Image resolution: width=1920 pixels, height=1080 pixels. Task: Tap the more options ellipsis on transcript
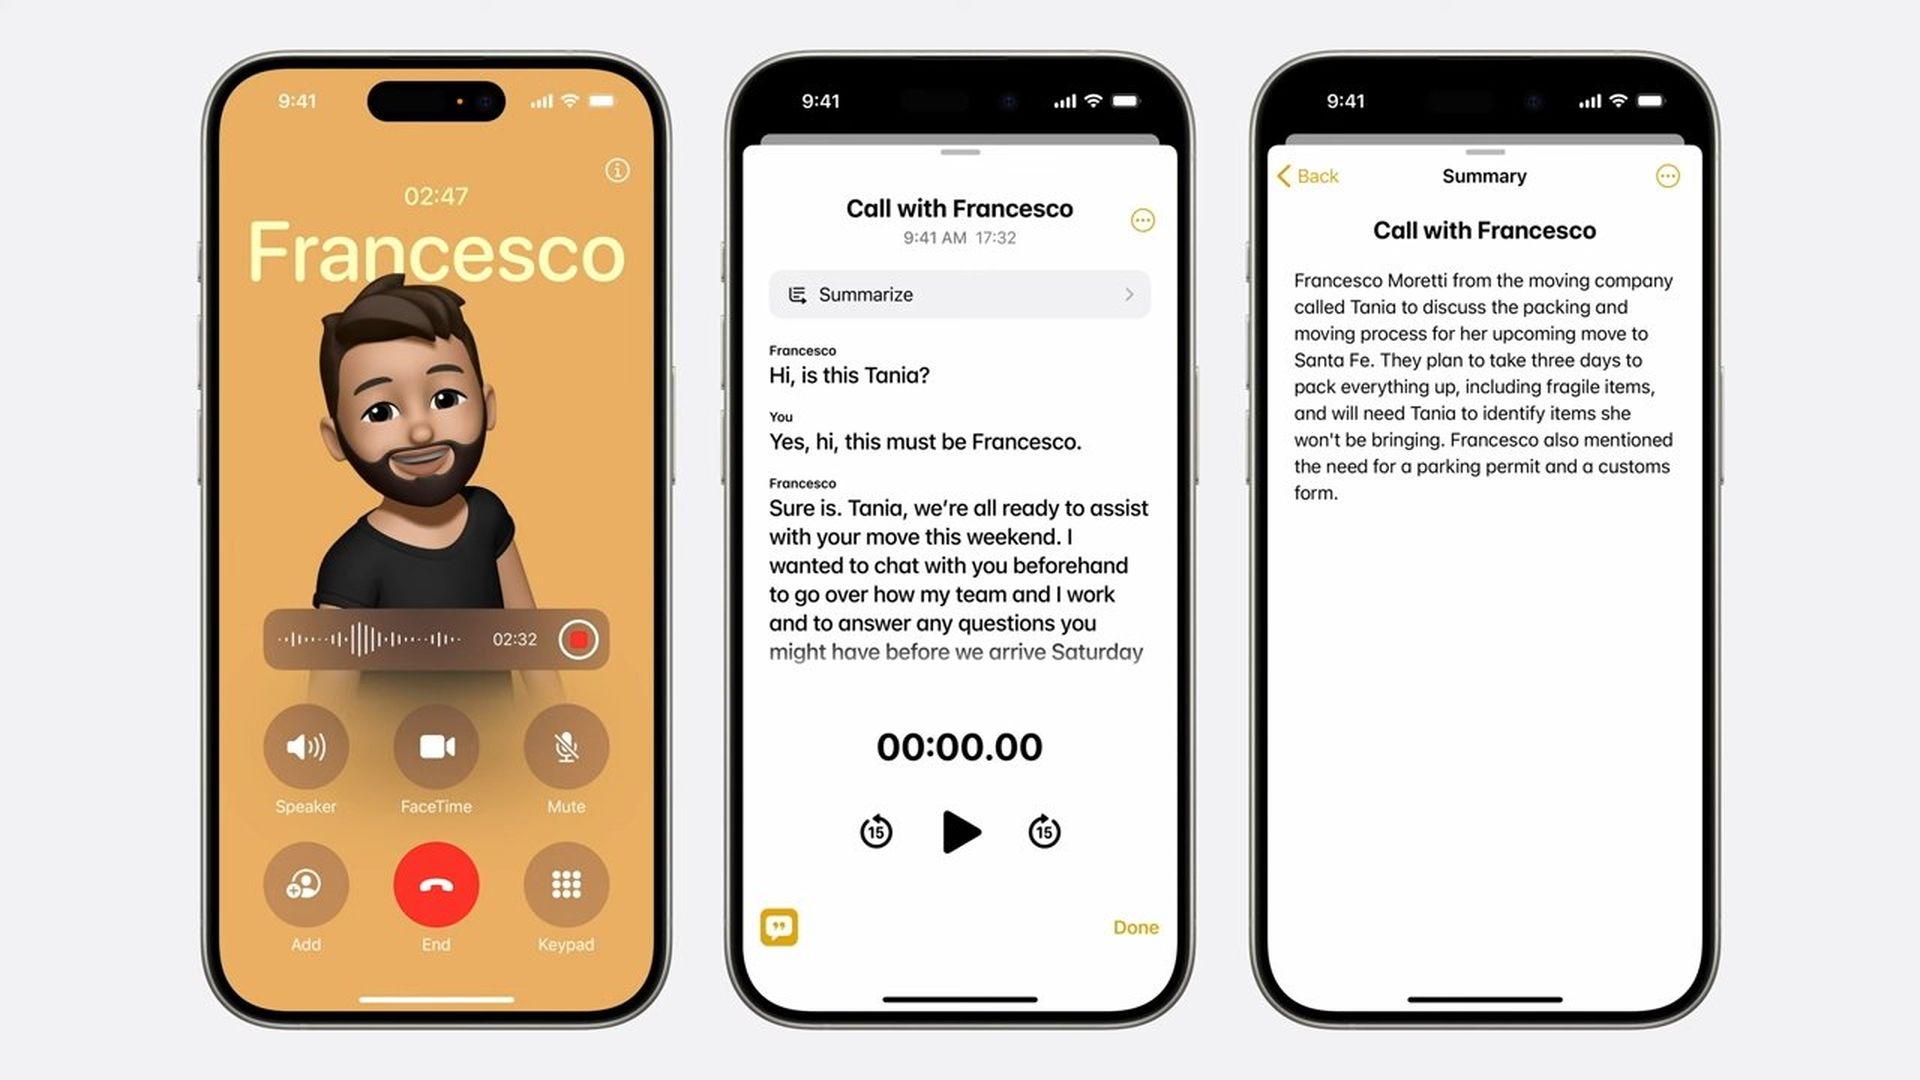1142,219
